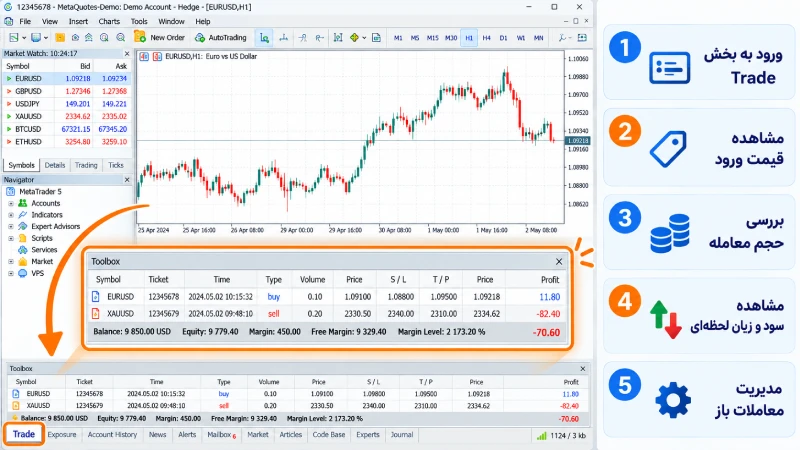Expand the Indicators node in Navigator
Screen dimensions: 800x450
click(11, 215)
